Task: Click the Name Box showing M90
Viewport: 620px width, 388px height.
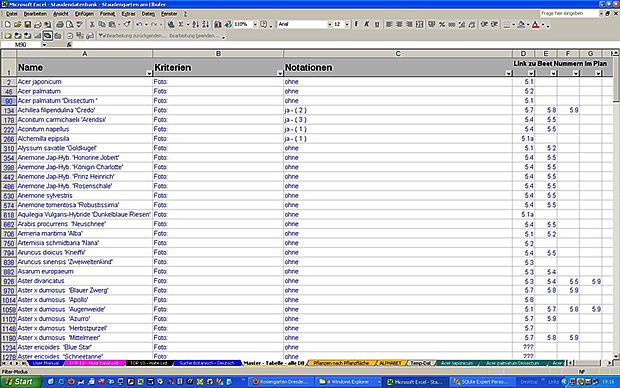Action: [21, 45]
